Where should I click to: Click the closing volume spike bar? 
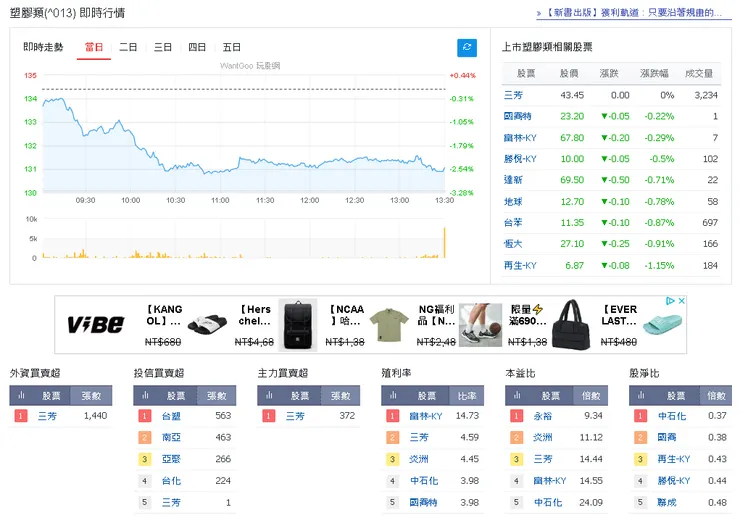tap(444, 243)
